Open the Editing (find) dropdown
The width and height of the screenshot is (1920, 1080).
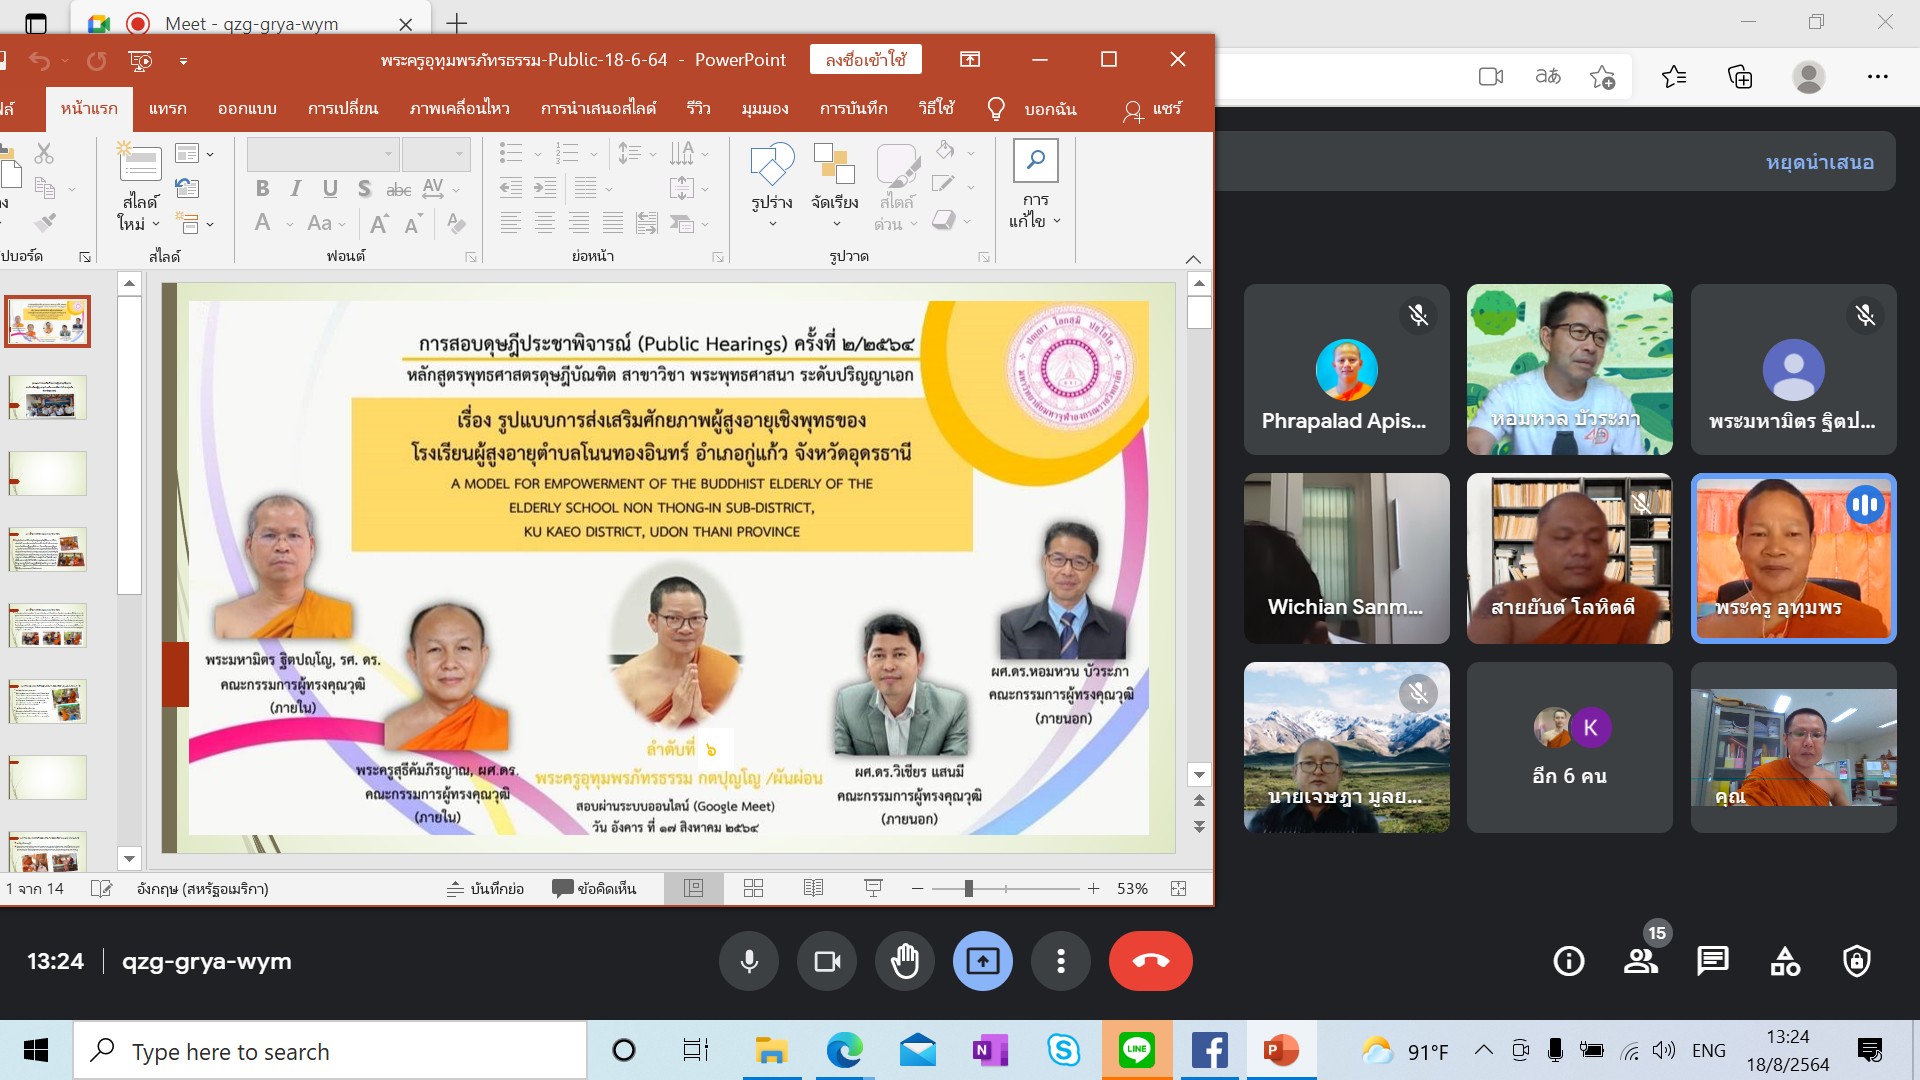click(1035, 185)
